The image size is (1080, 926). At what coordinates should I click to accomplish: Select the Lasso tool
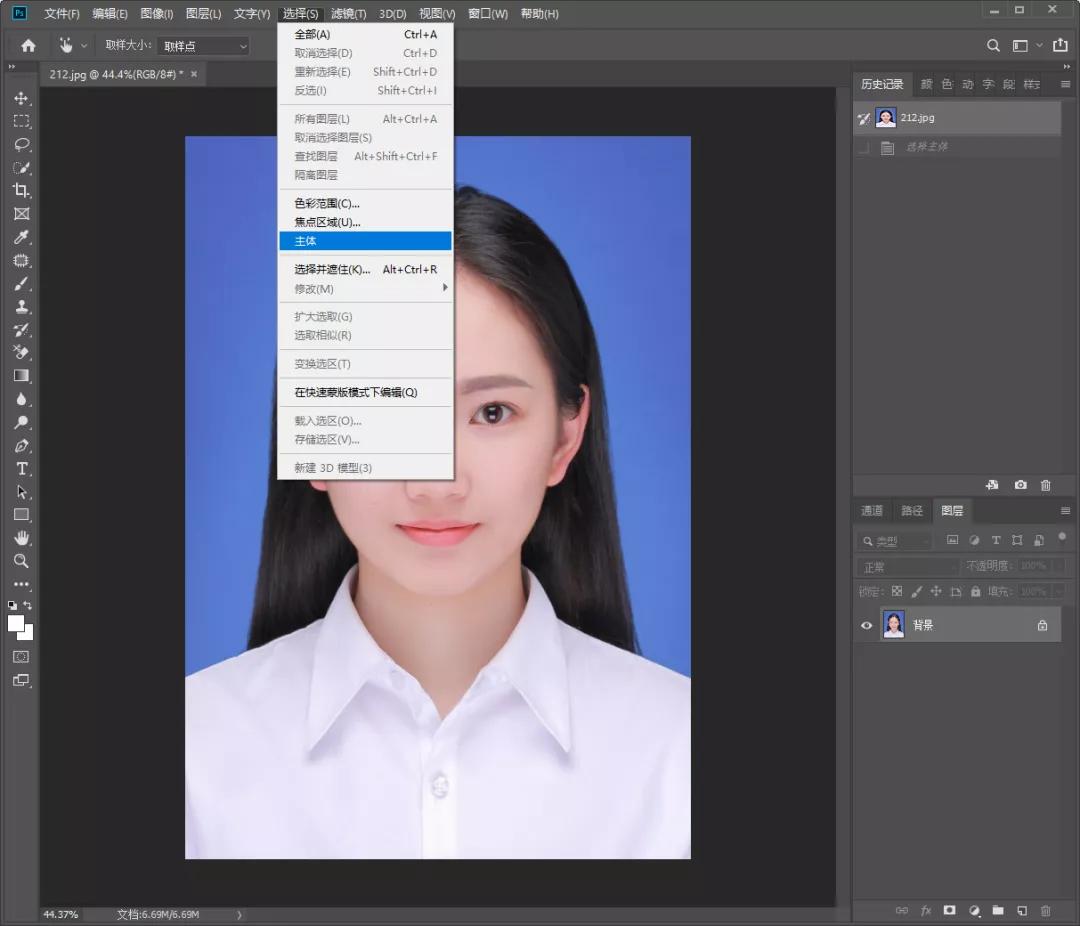[21, 144]
